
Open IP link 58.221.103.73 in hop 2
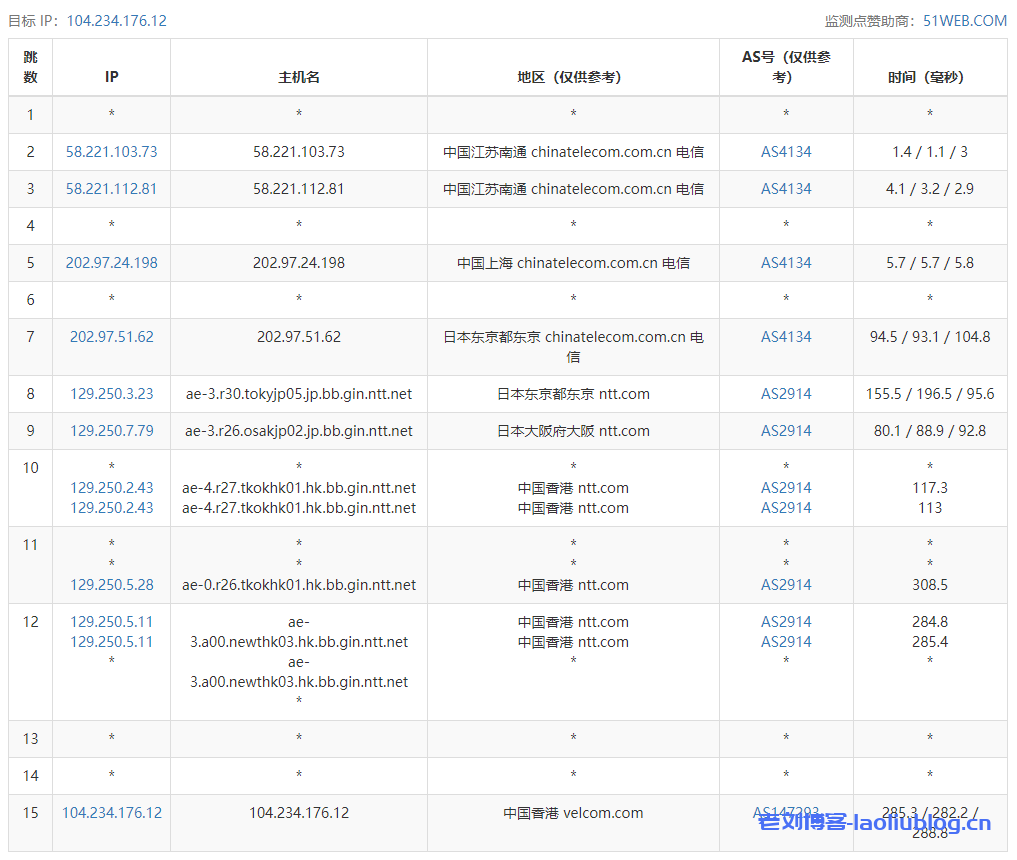pyautogui.click(x=111, y=152)
